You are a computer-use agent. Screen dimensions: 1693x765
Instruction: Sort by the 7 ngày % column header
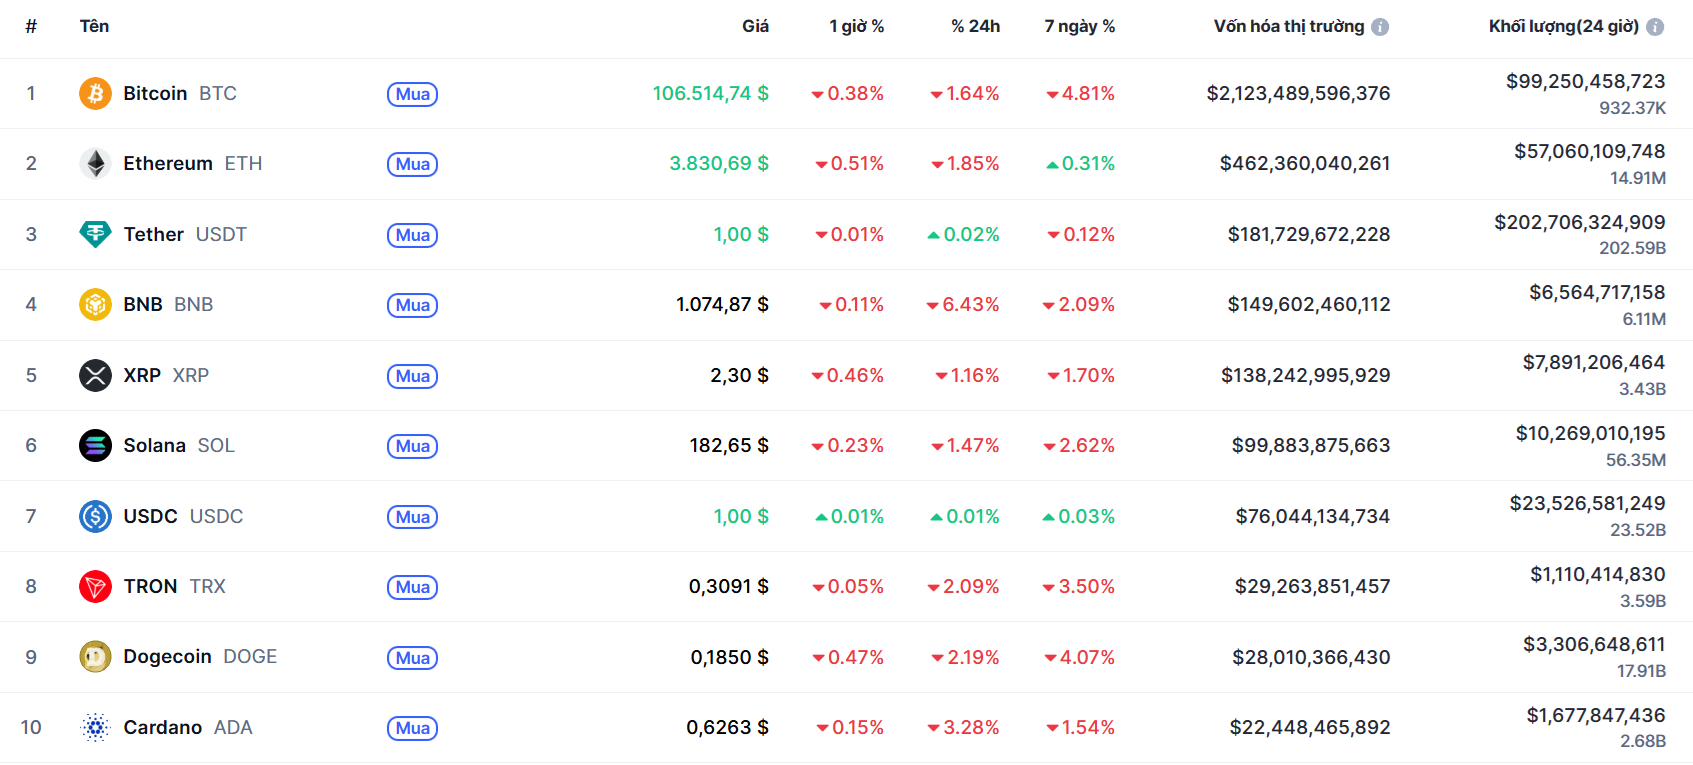(x=1079, y=26)
